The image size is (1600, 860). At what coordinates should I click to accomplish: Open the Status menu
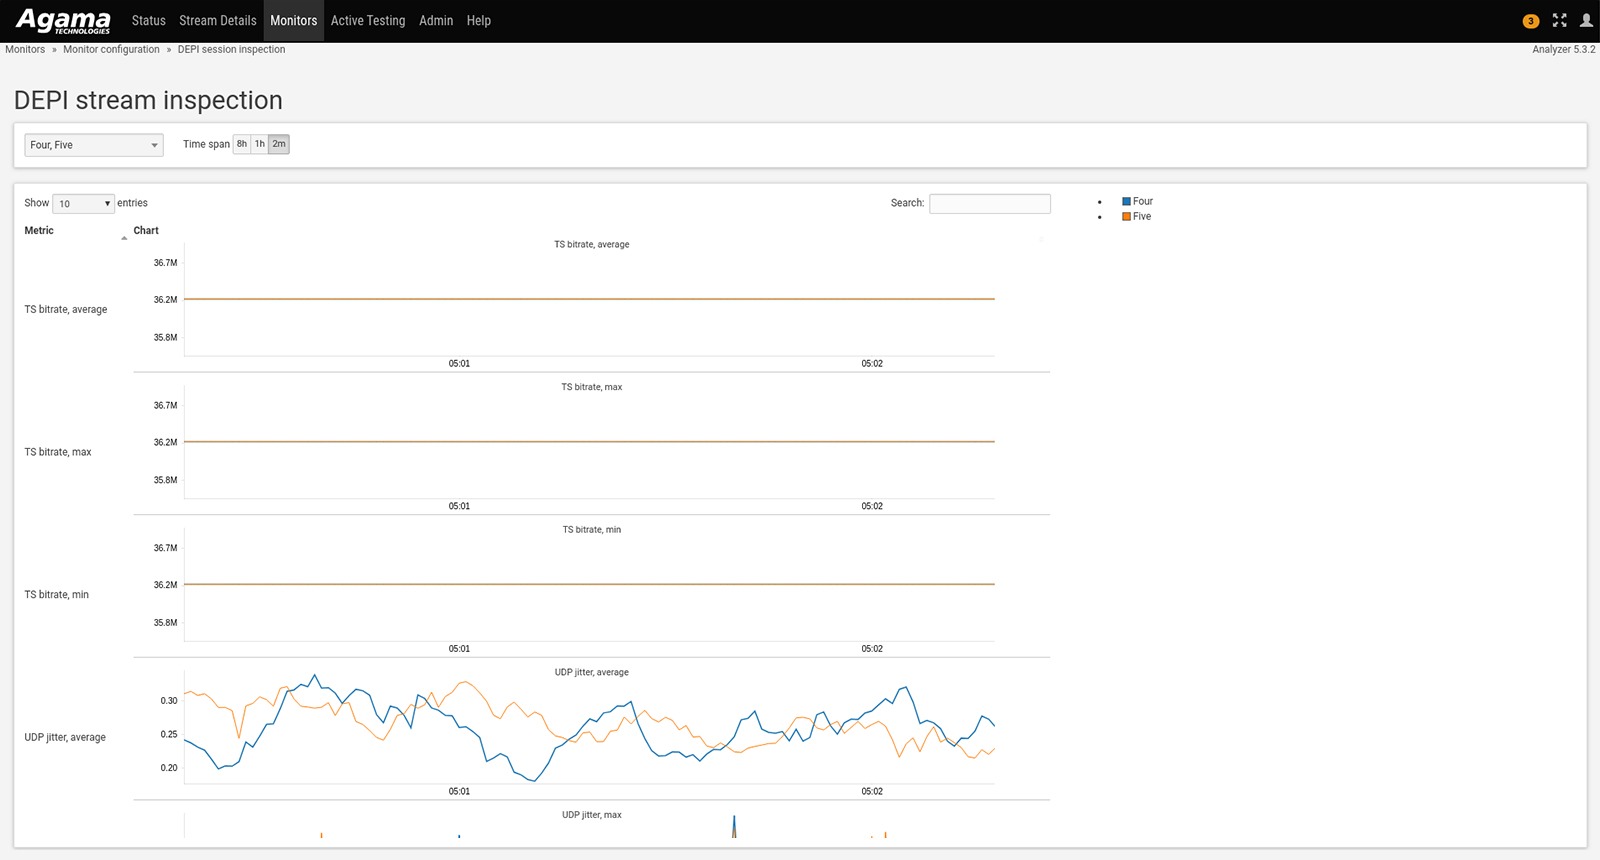[148, 21]
